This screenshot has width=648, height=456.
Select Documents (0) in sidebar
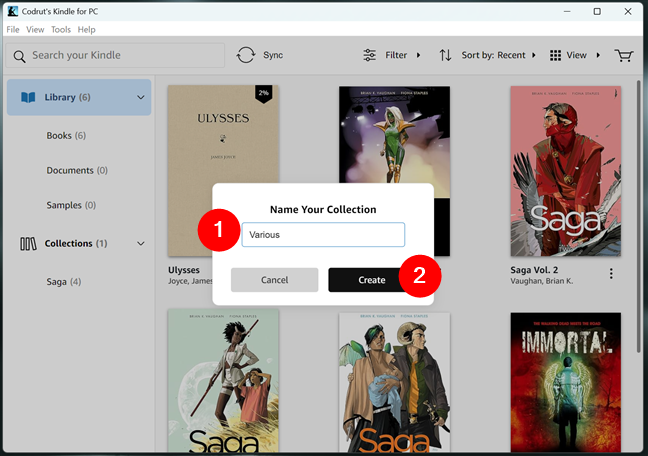(77, 170)
